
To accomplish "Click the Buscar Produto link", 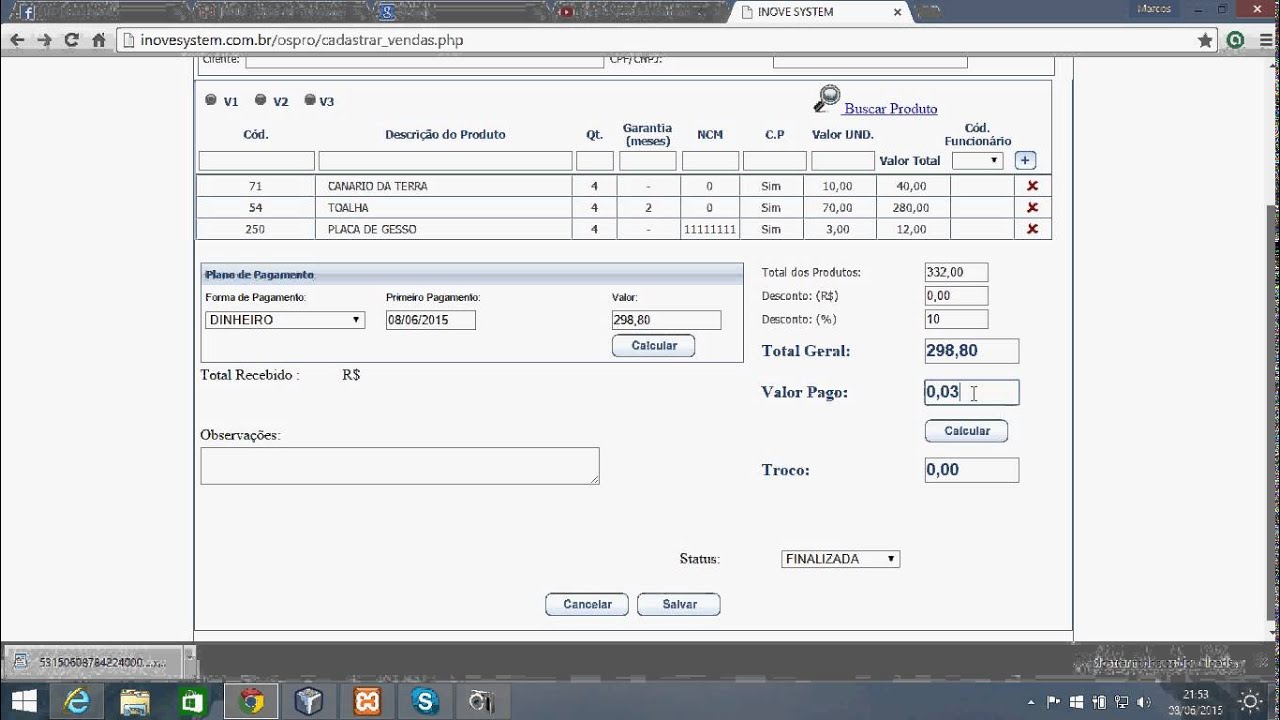I will point(890,108).
